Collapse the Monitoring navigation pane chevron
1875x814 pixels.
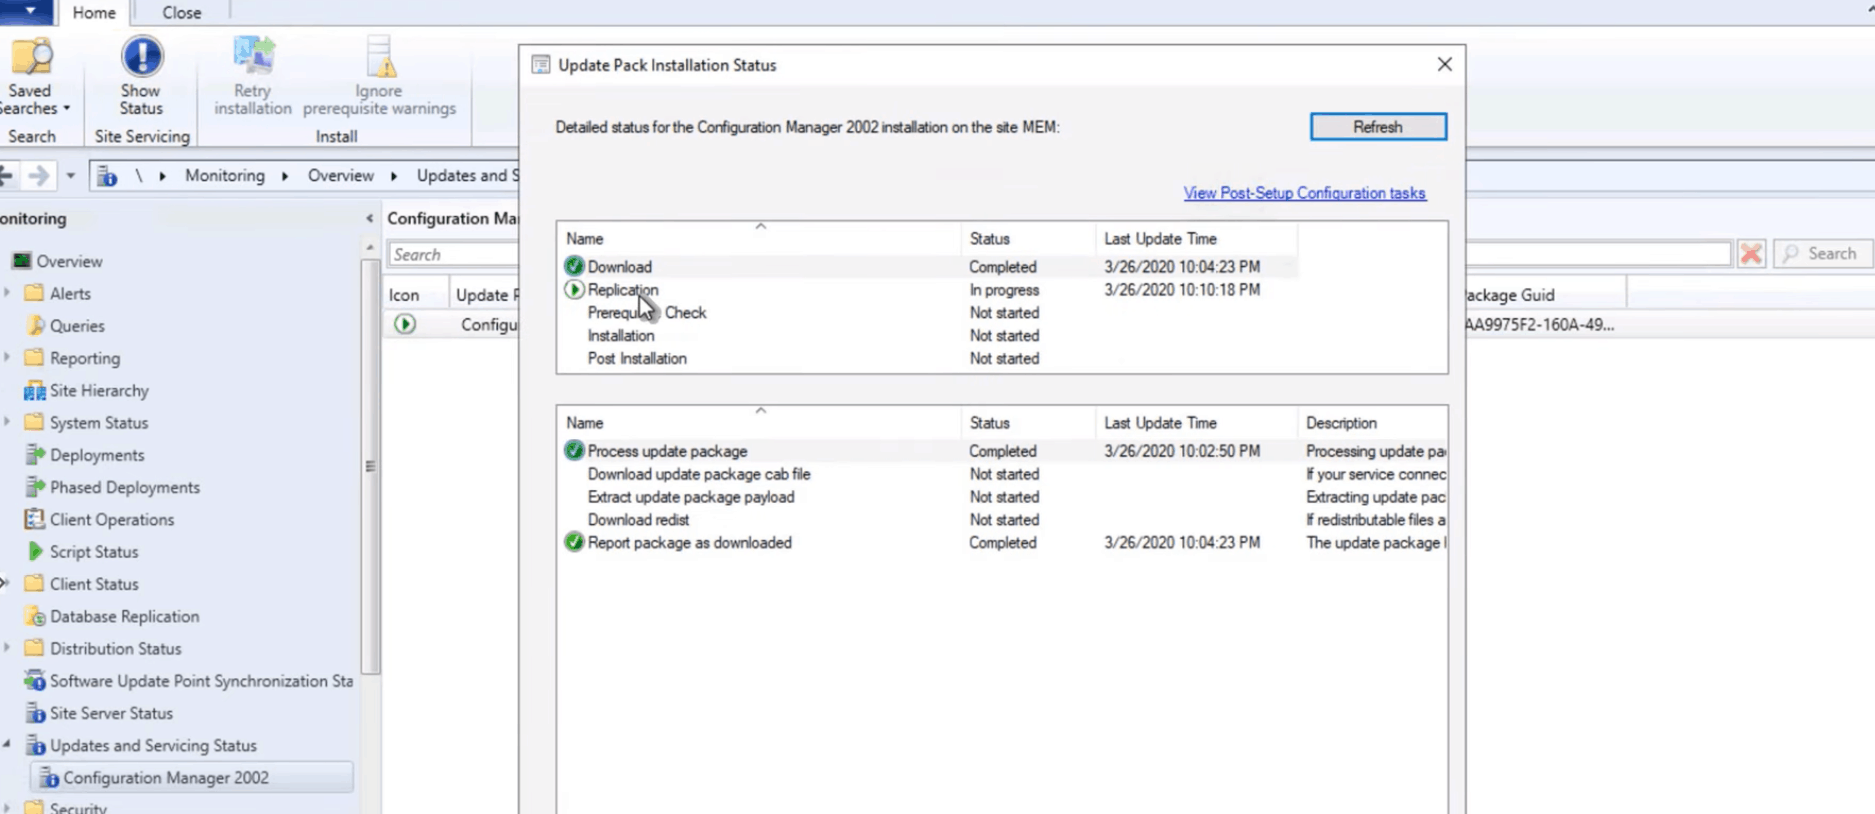tap(370, 218)
